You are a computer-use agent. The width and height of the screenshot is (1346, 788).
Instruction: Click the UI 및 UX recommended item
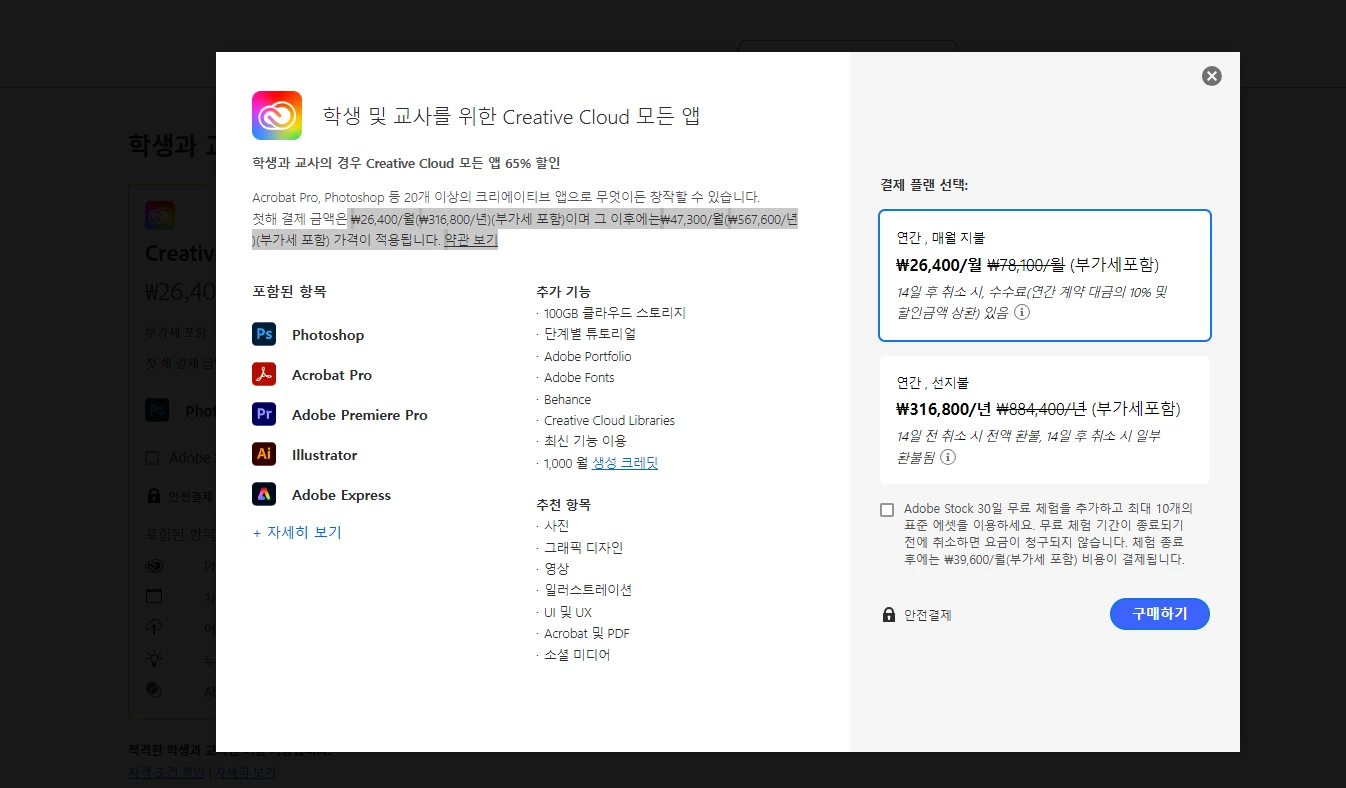[568, 612]
